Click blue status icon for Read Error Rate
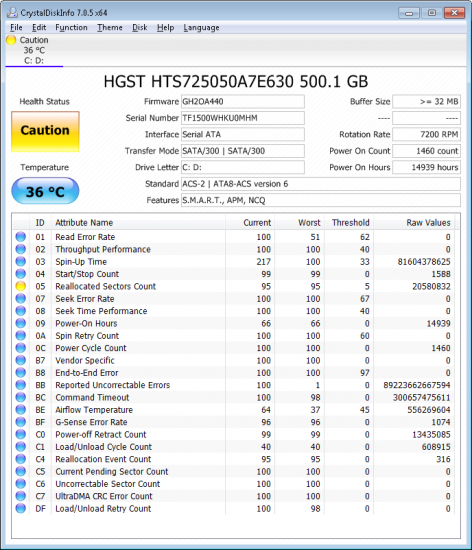 click(21, 237)
